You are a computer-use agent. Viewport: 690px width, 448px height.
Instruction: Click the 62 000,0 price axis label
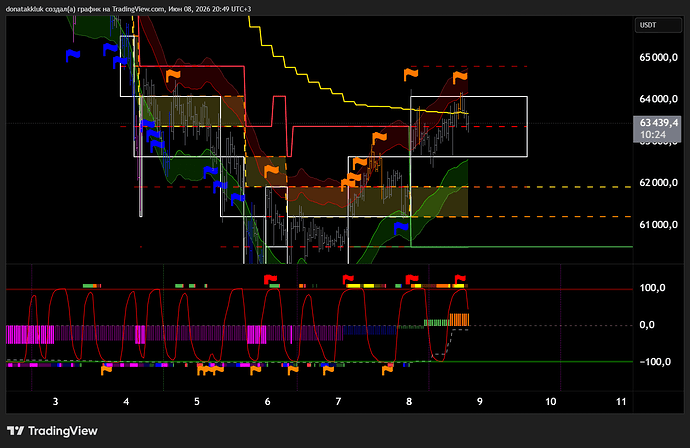tap(658, 183)
